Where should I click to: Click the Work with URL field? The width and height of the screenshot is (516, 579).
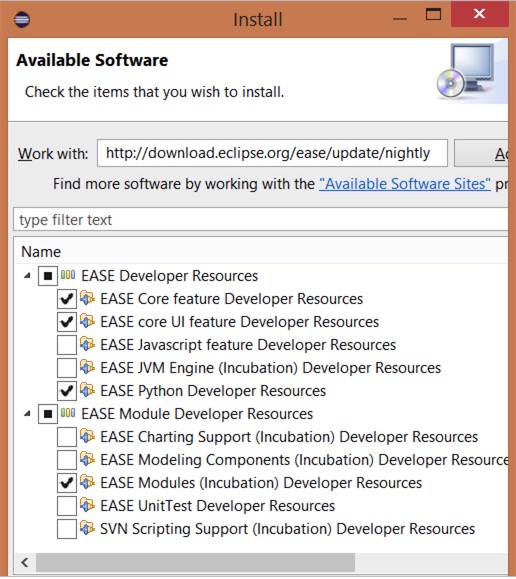point(272,153)
